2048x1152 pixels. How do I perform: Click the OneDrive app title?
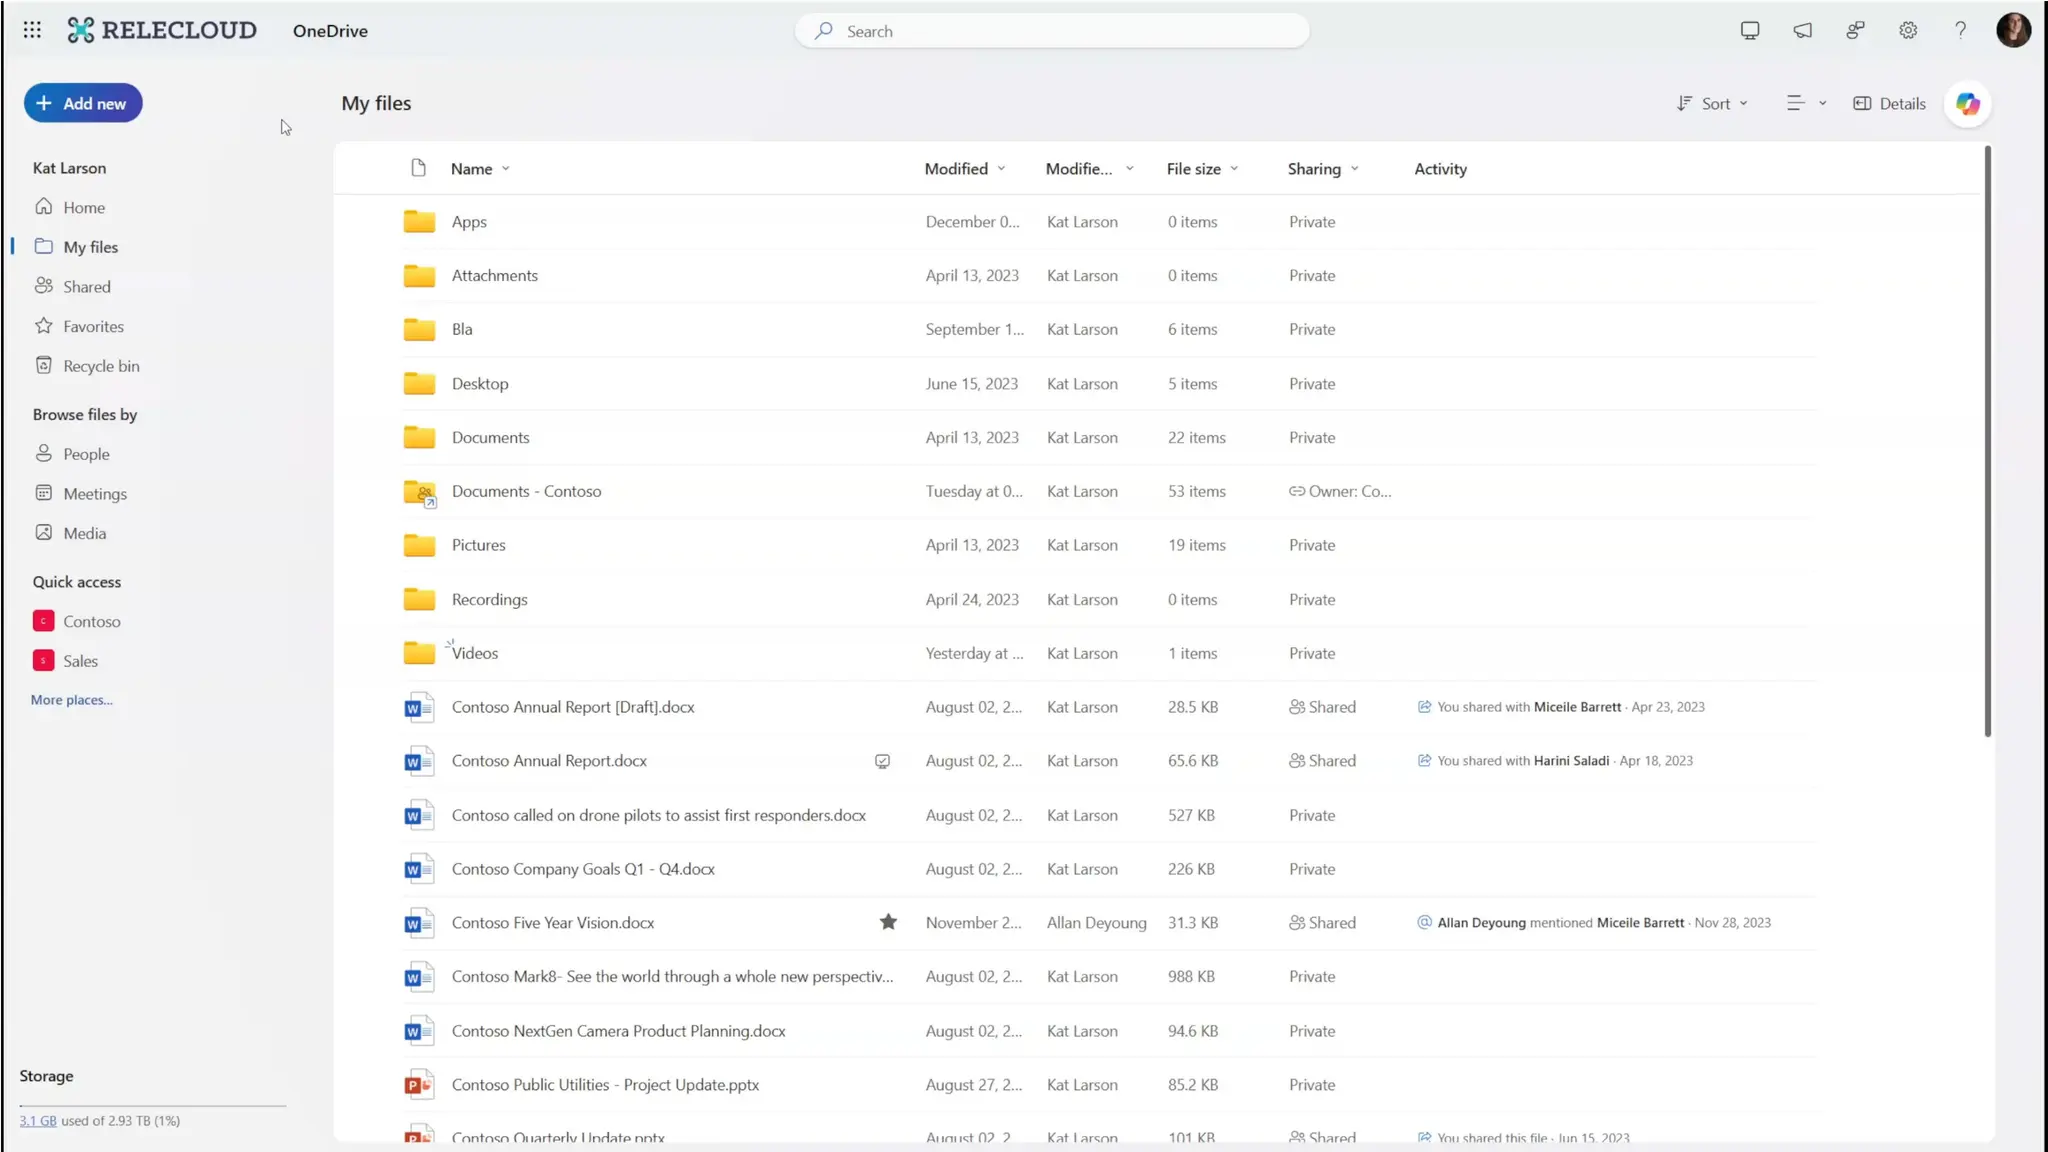click(x=330, y=31)
